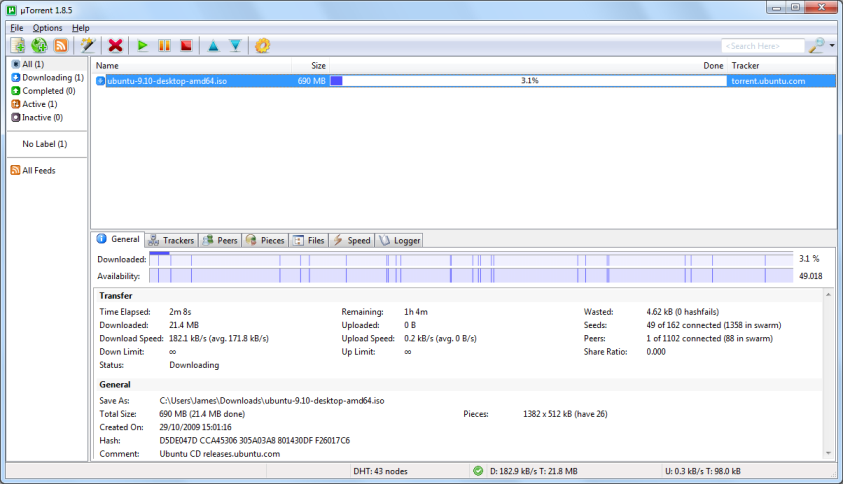Click the Pieces 1382 x 512 kB value

565,414
